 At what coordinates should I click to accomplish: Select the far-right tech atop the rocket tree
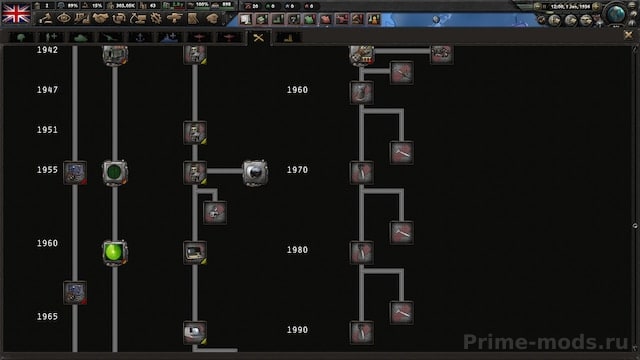tap(442, 54)
